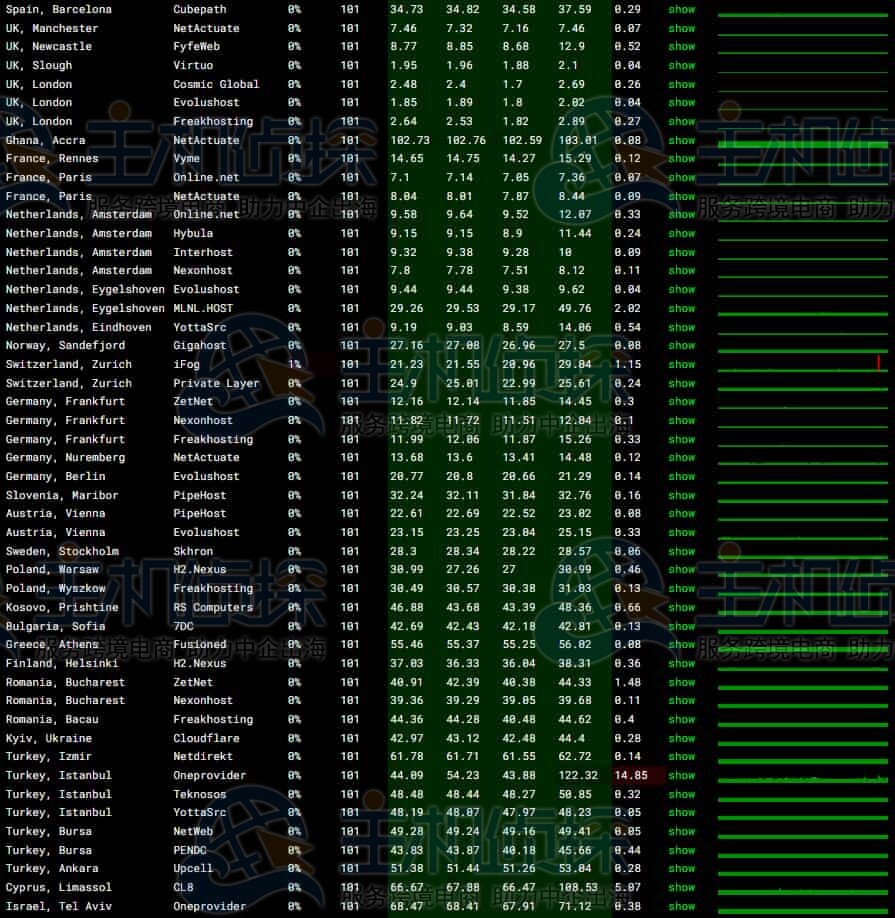
Task: Click latency graph with red spike for Zurich iFog
Action: 803,366
